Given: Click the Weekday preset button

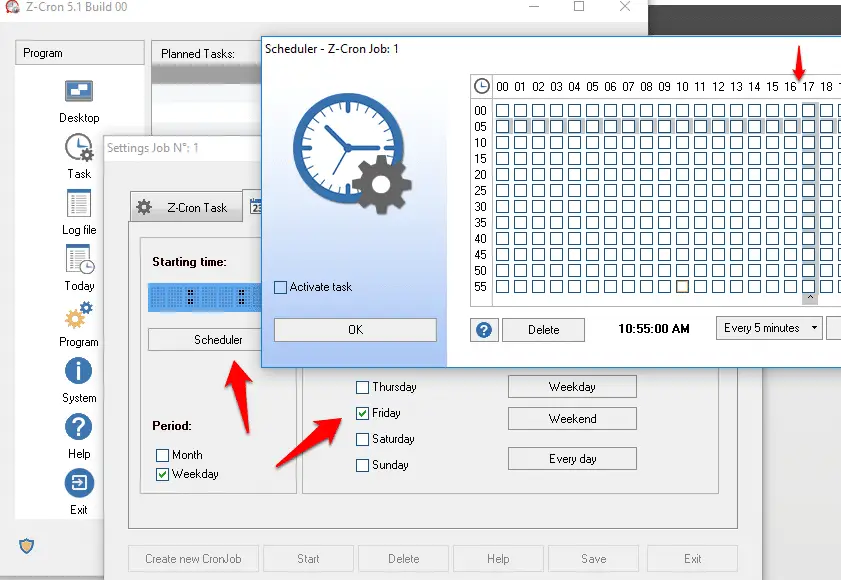Looking at the screenshot, I should tap(572, 386).
